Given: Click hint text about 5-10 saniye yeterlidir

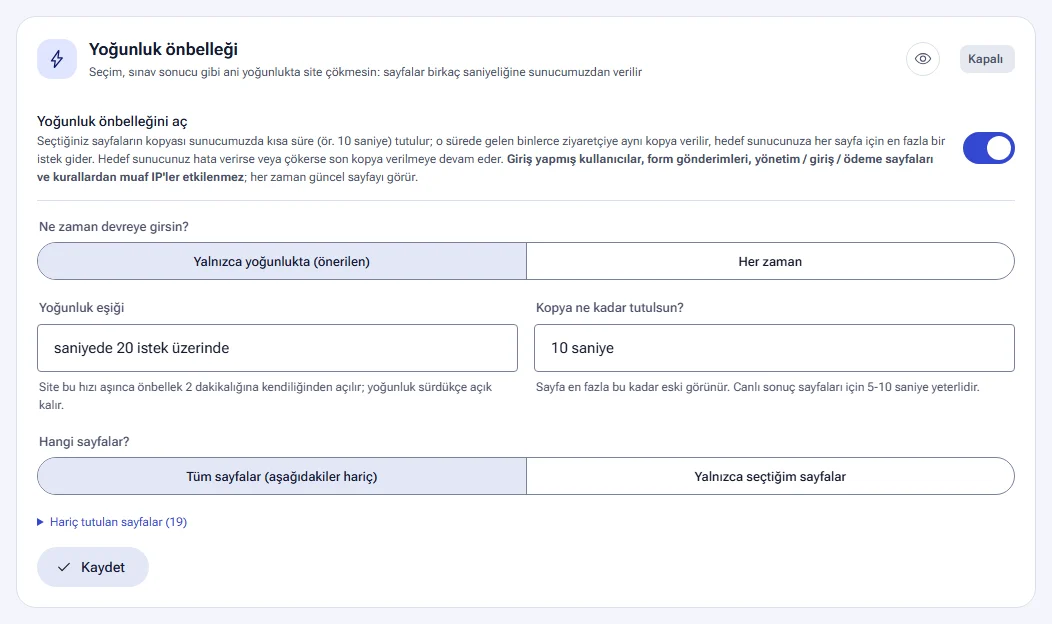Looking at the screenshot, I should coord(757,387).
